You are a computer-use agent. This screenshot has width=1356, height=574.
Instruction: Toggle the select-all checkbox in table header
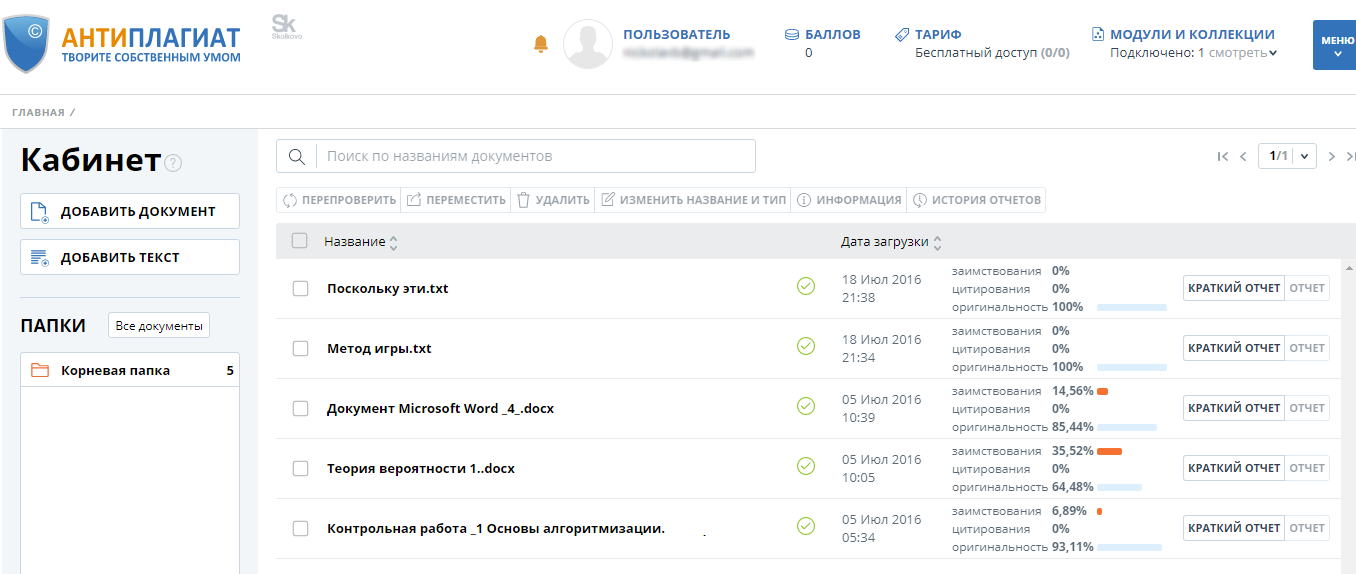tap(299, 241)
